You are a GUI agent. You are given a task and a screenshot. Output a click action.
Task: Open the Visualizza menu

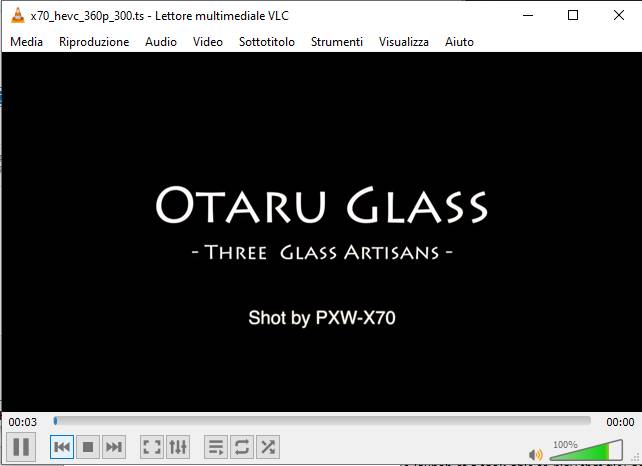tap(404, 42)
